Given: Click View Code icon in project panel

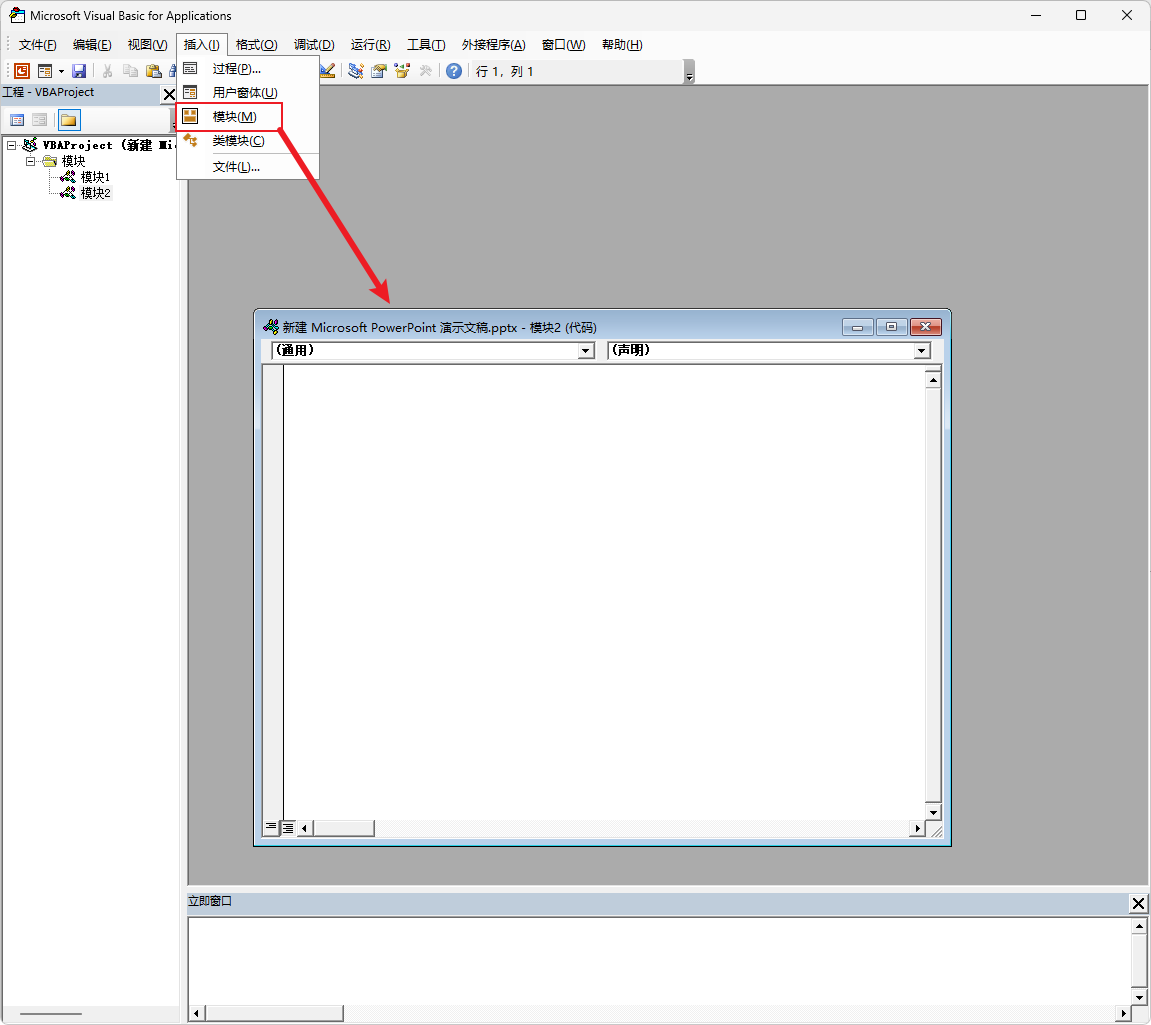Looking at the screenshot, I should pyautogui.click(x=17, y=120).
